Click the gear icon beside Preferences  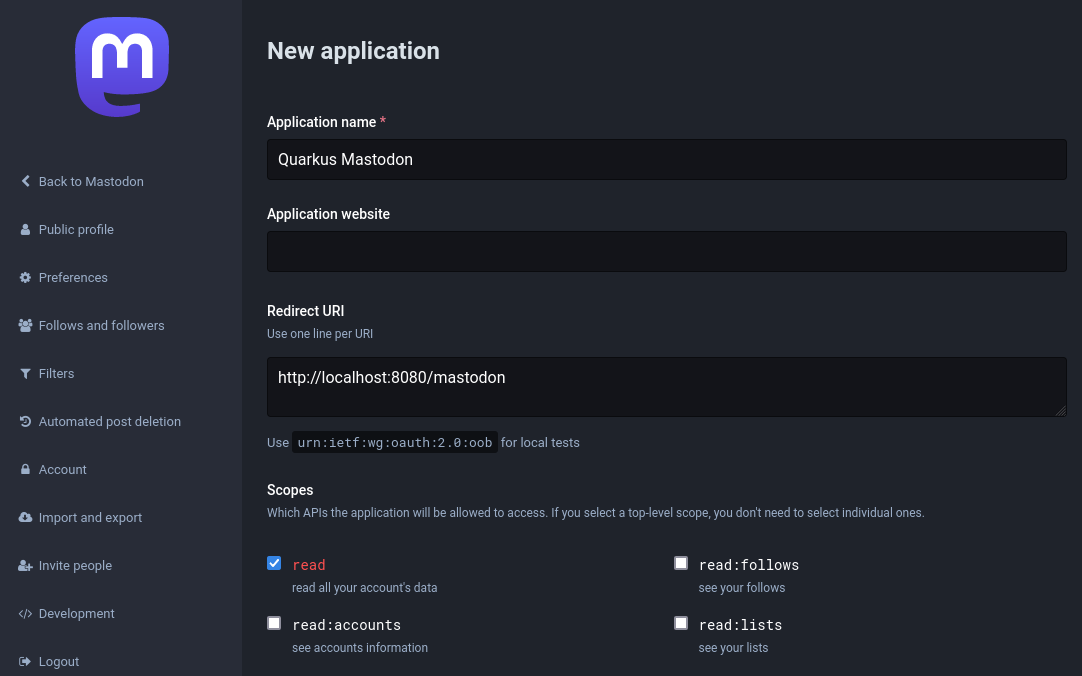tap(26, 277)
